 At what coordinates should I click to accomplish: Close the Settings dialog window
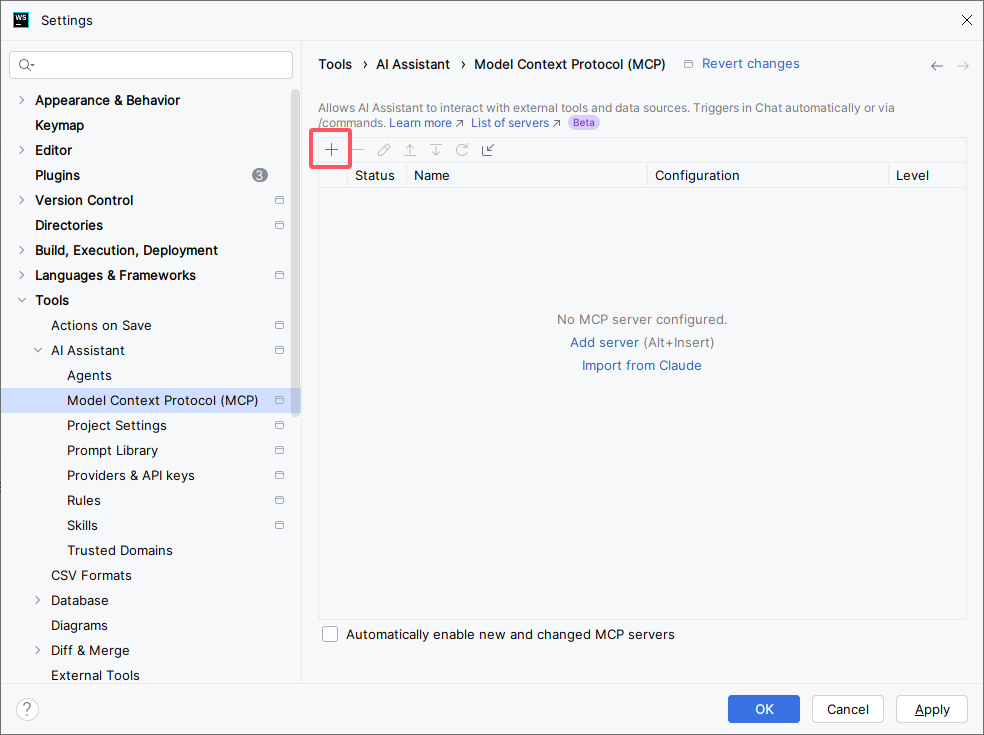click(x=966, y=20)
